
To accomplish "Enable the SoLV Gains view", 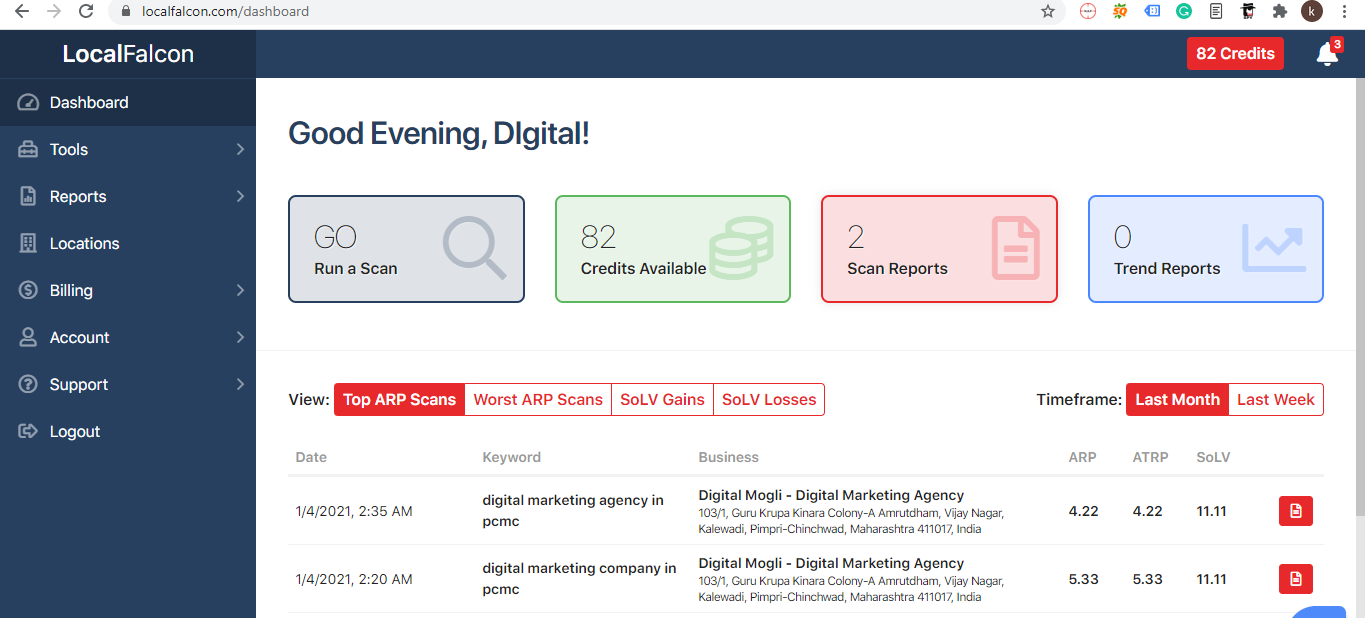I will click(x=662, y=399).
